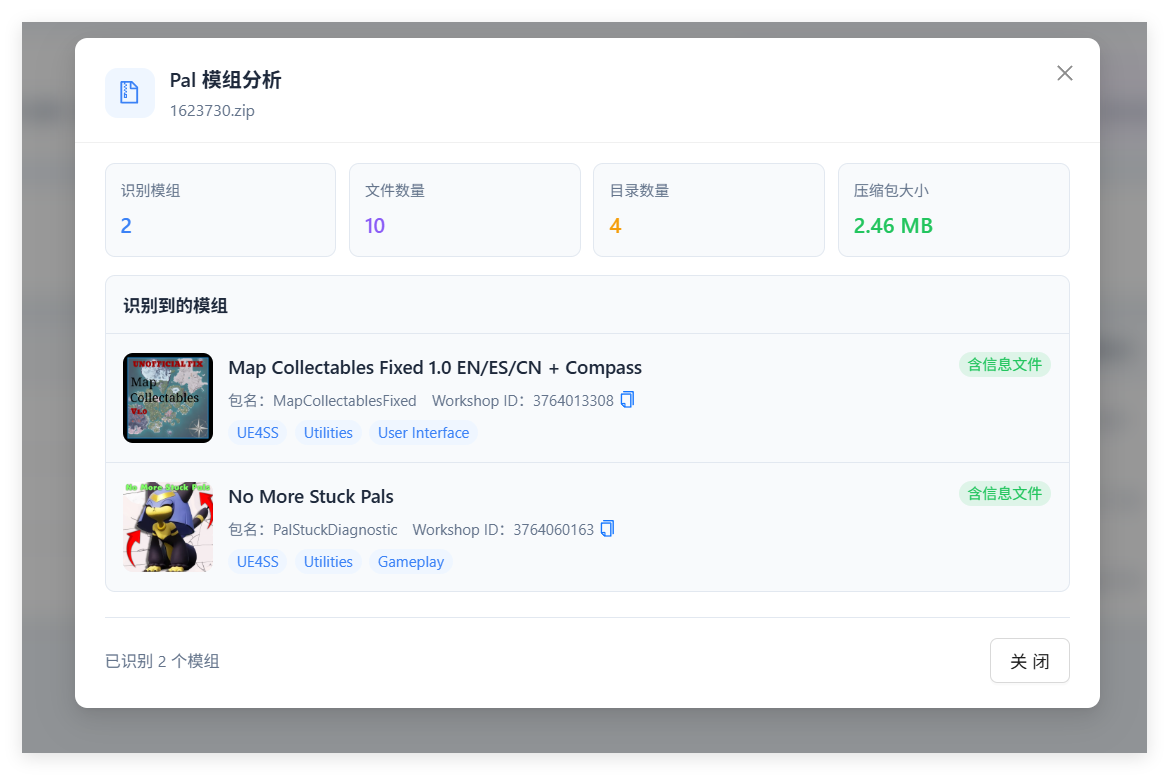This screenshot has height=775, width=1169.
Task: Click UE4SS tag under No More Stuck Pals
Action: 258,562
